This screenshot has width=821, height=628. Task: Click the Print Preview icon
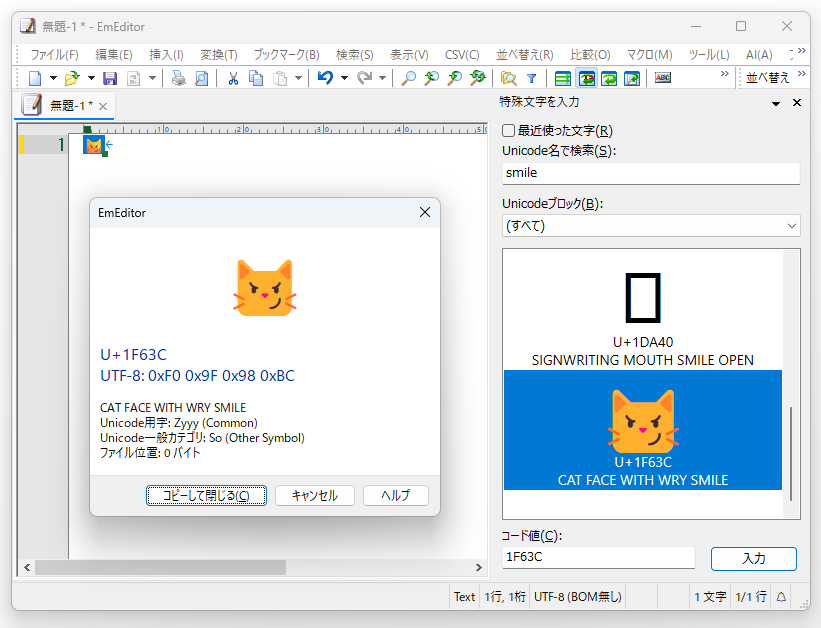(201, 79)
